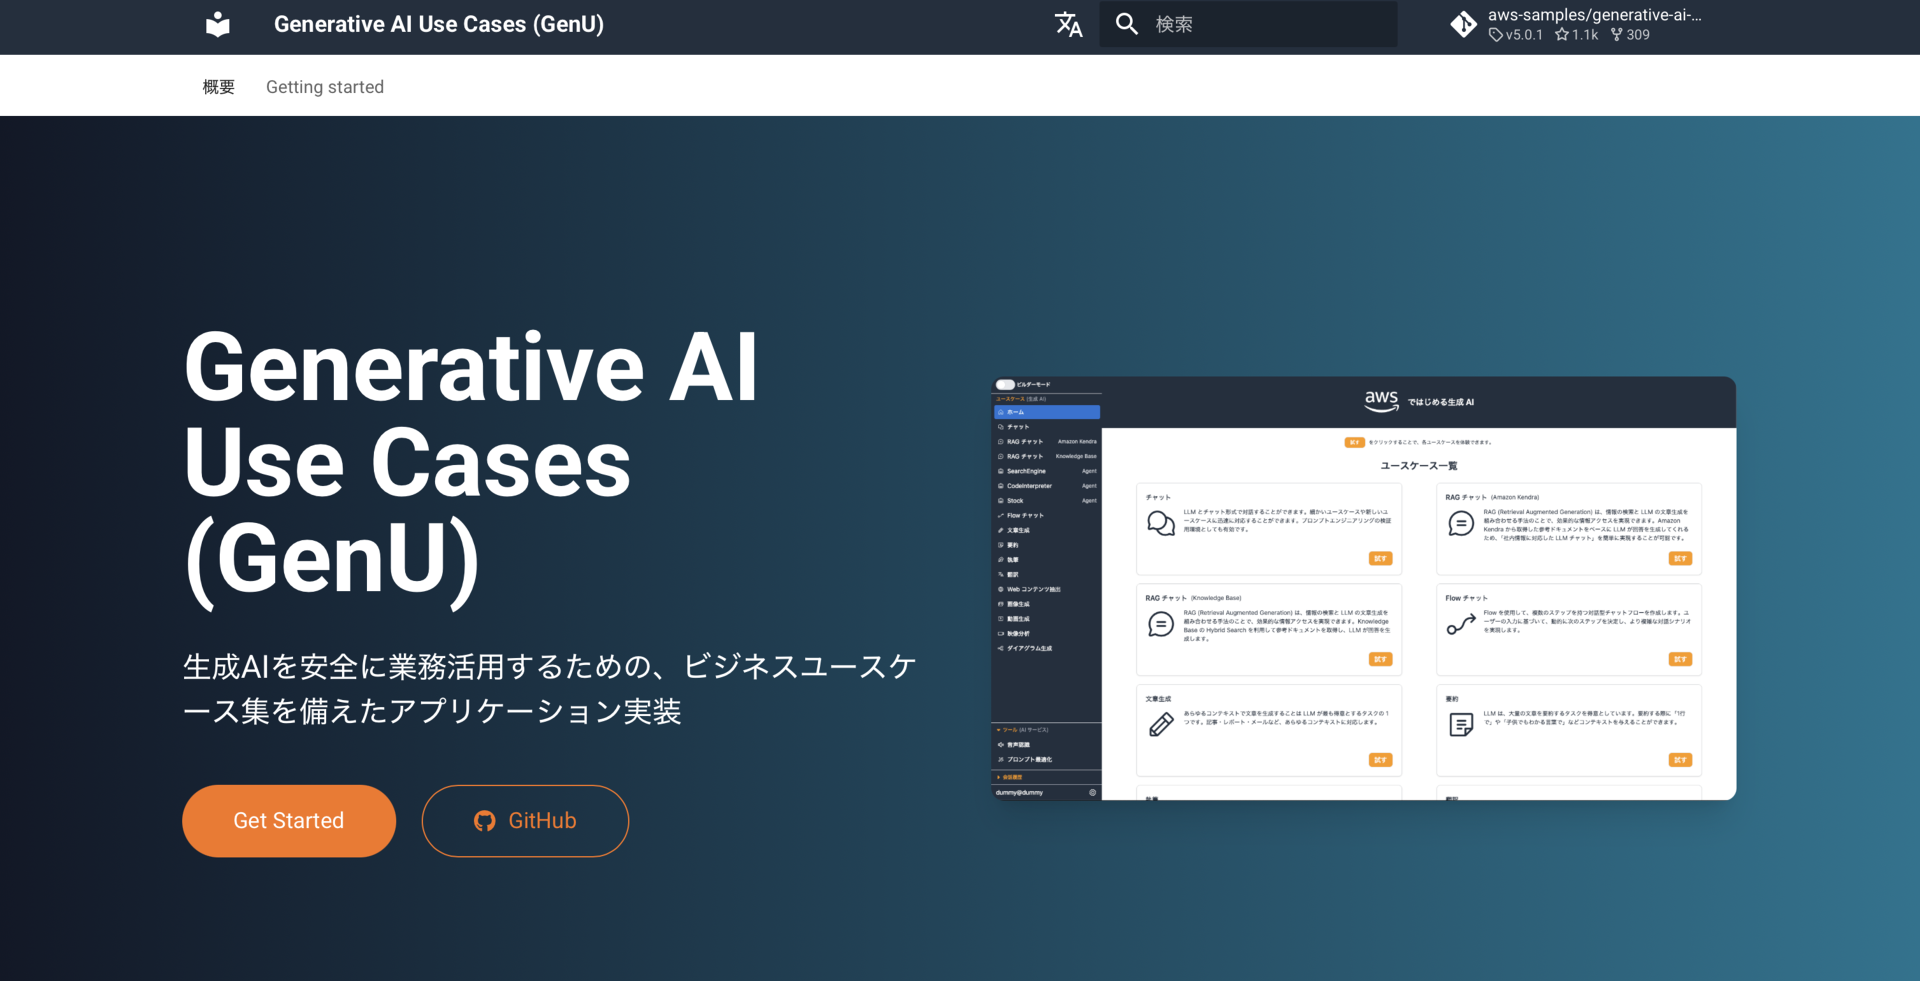Click the book logo icon in the header
1920x981 pixels.
pyautogui.click(x=218, y=24)
